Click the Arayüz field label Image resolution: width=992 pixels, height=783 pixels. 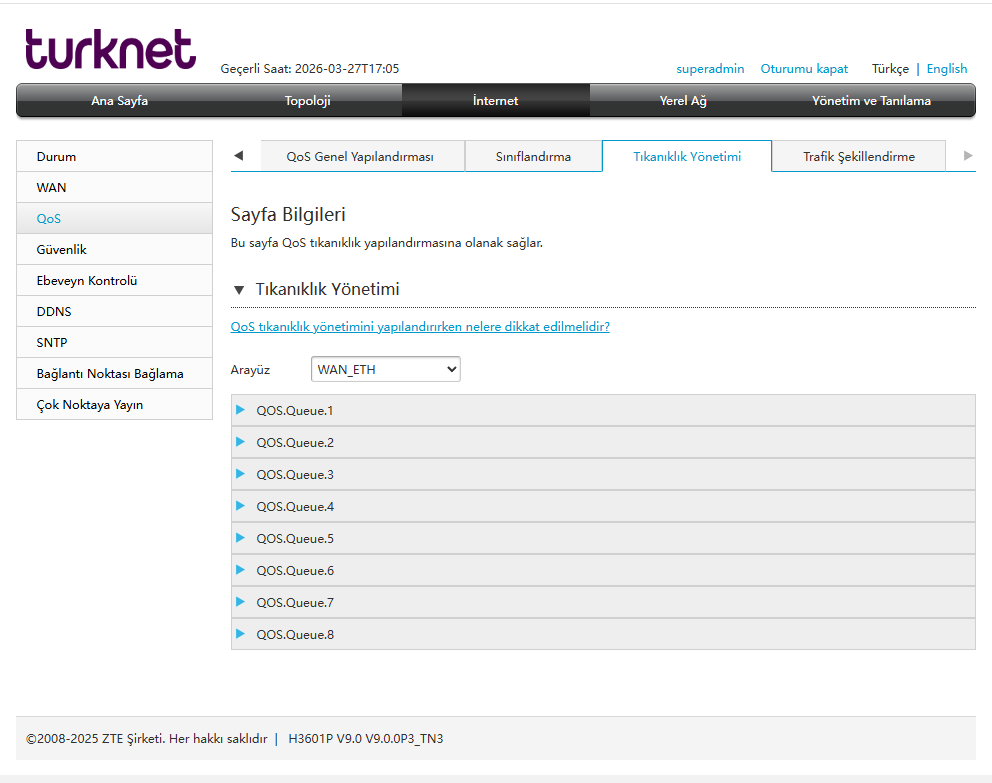pyautogui.click(x=250, y=369)
